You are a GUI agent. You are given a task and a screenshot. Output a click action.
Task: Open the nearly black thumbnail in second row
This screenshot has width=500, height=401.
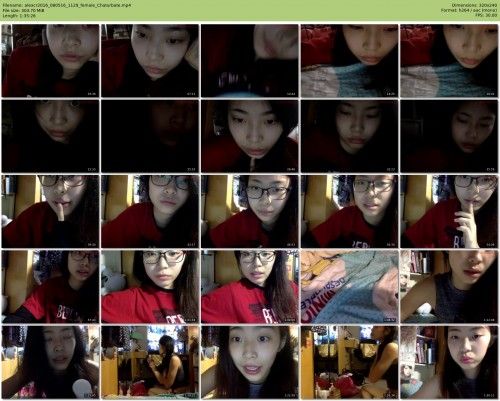tap(150, 136)
